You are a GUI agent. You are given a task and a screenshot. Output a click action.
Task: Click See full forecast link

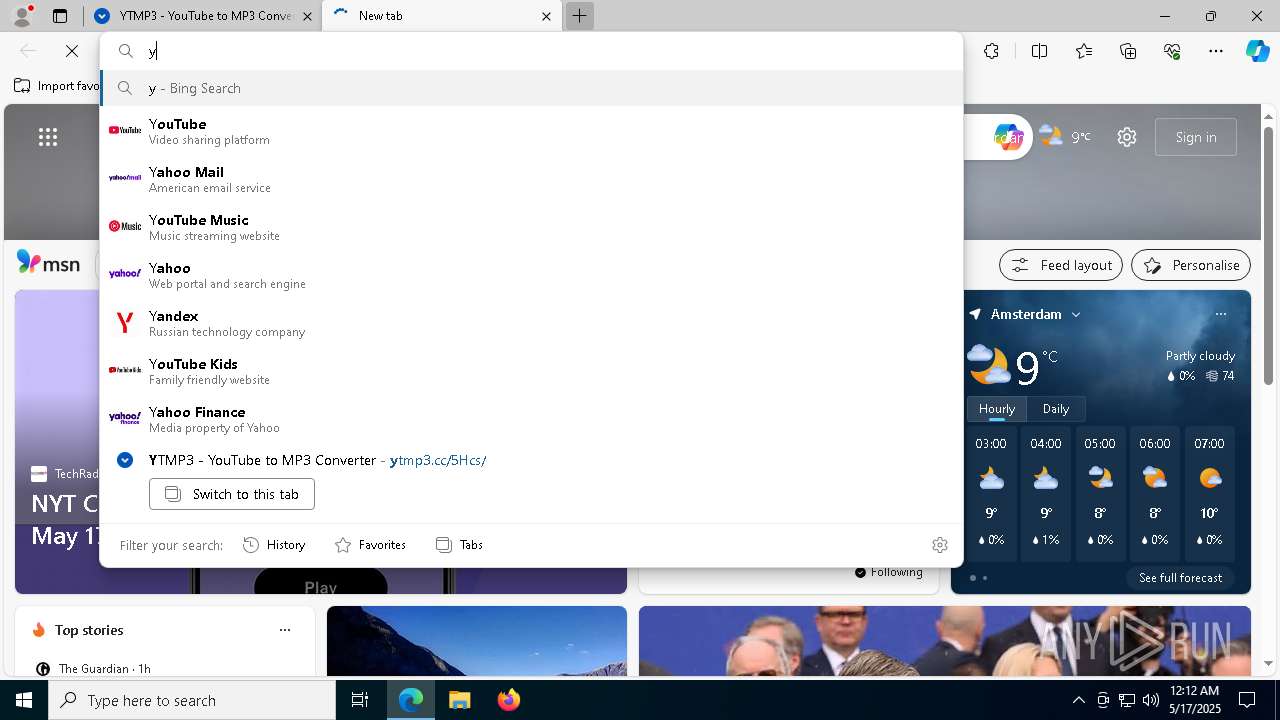coord(1180,577)
